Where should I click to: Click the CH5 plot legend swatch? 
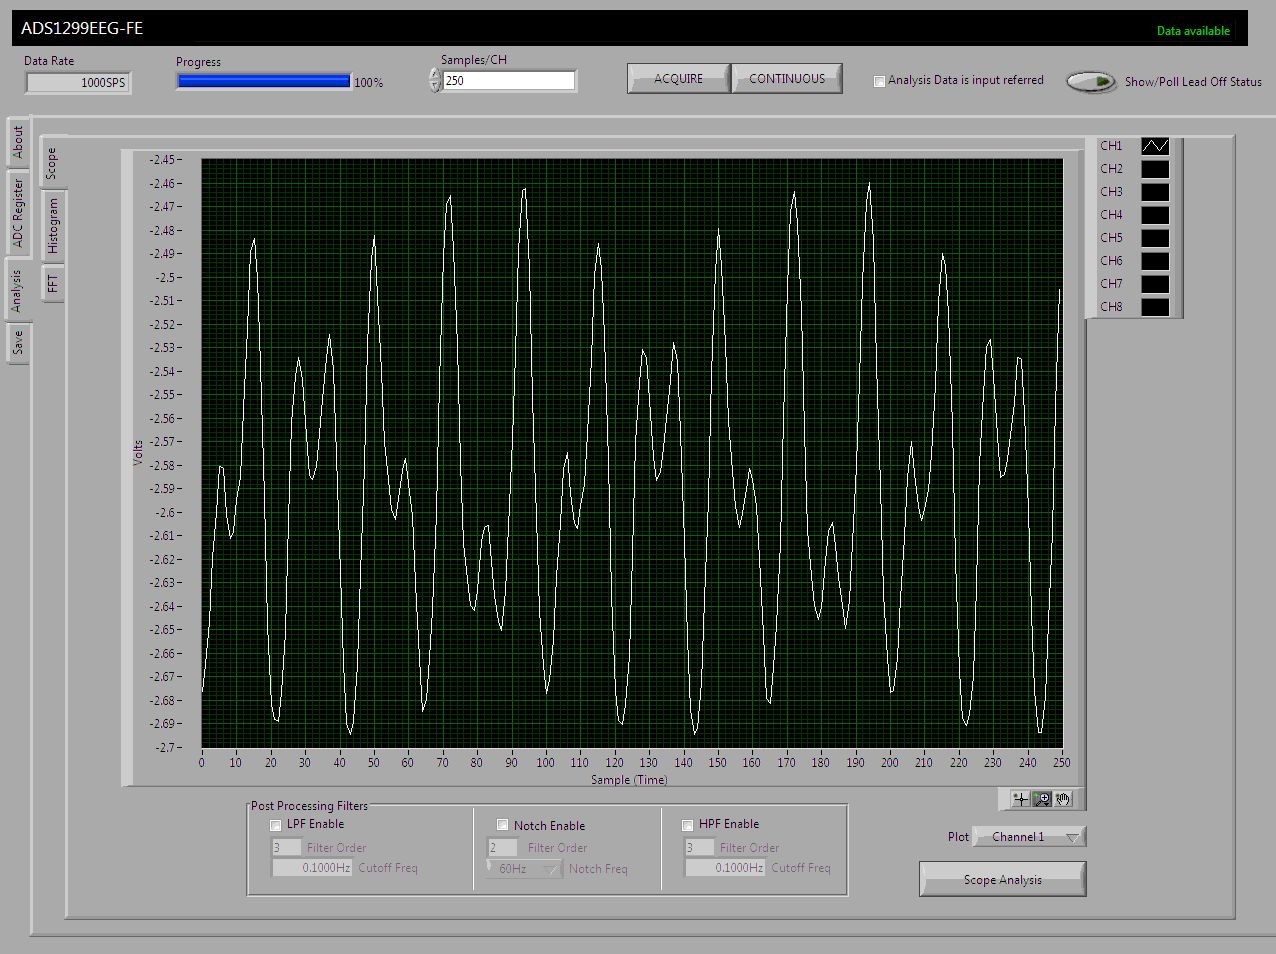pyautogui.click(x=1155, y=238)
